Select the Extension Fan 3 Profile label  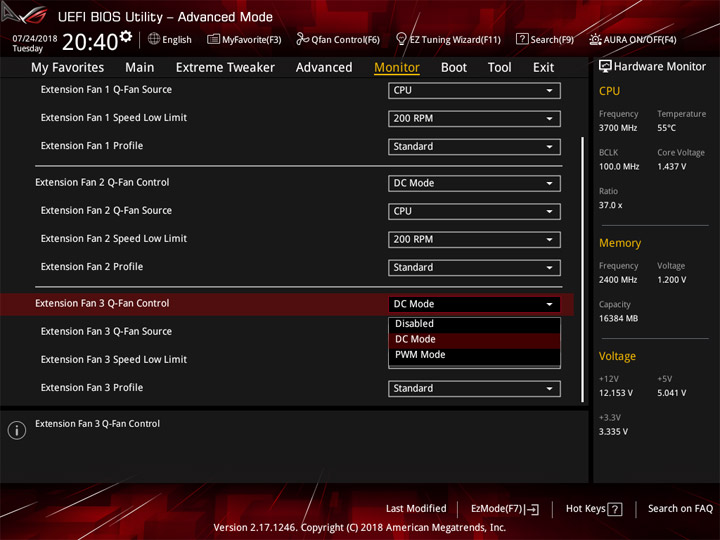point(92,388)
